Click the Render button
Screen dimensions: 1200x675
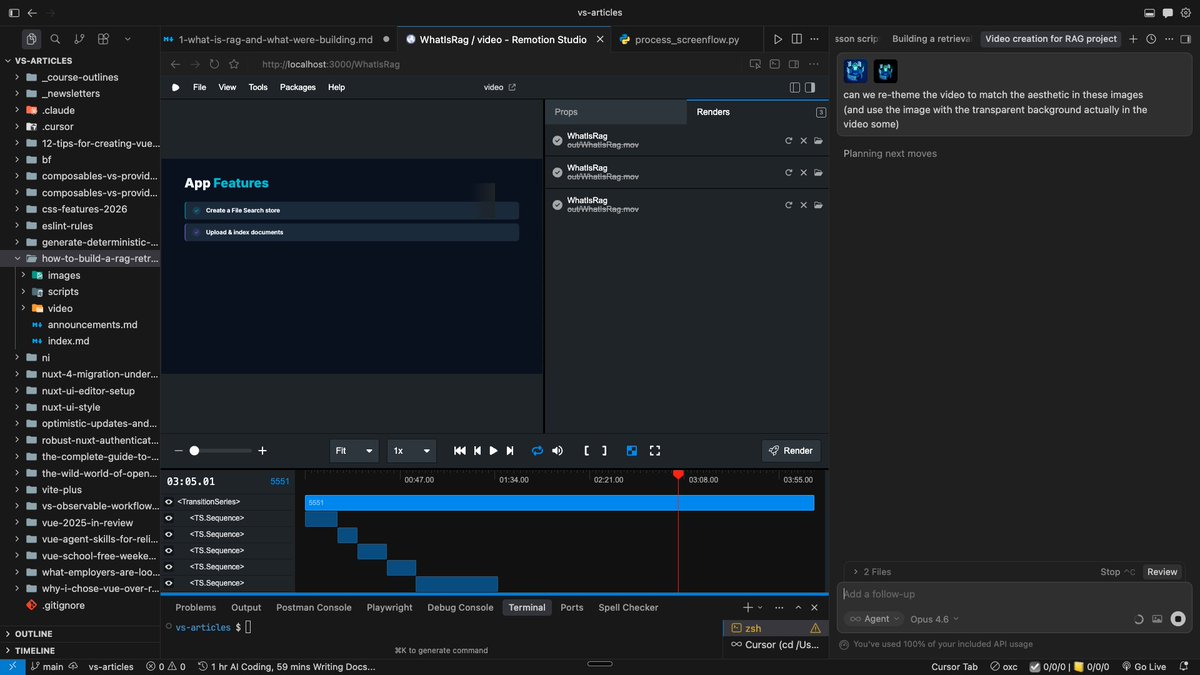pyautogui.click(x=790, y=451)
